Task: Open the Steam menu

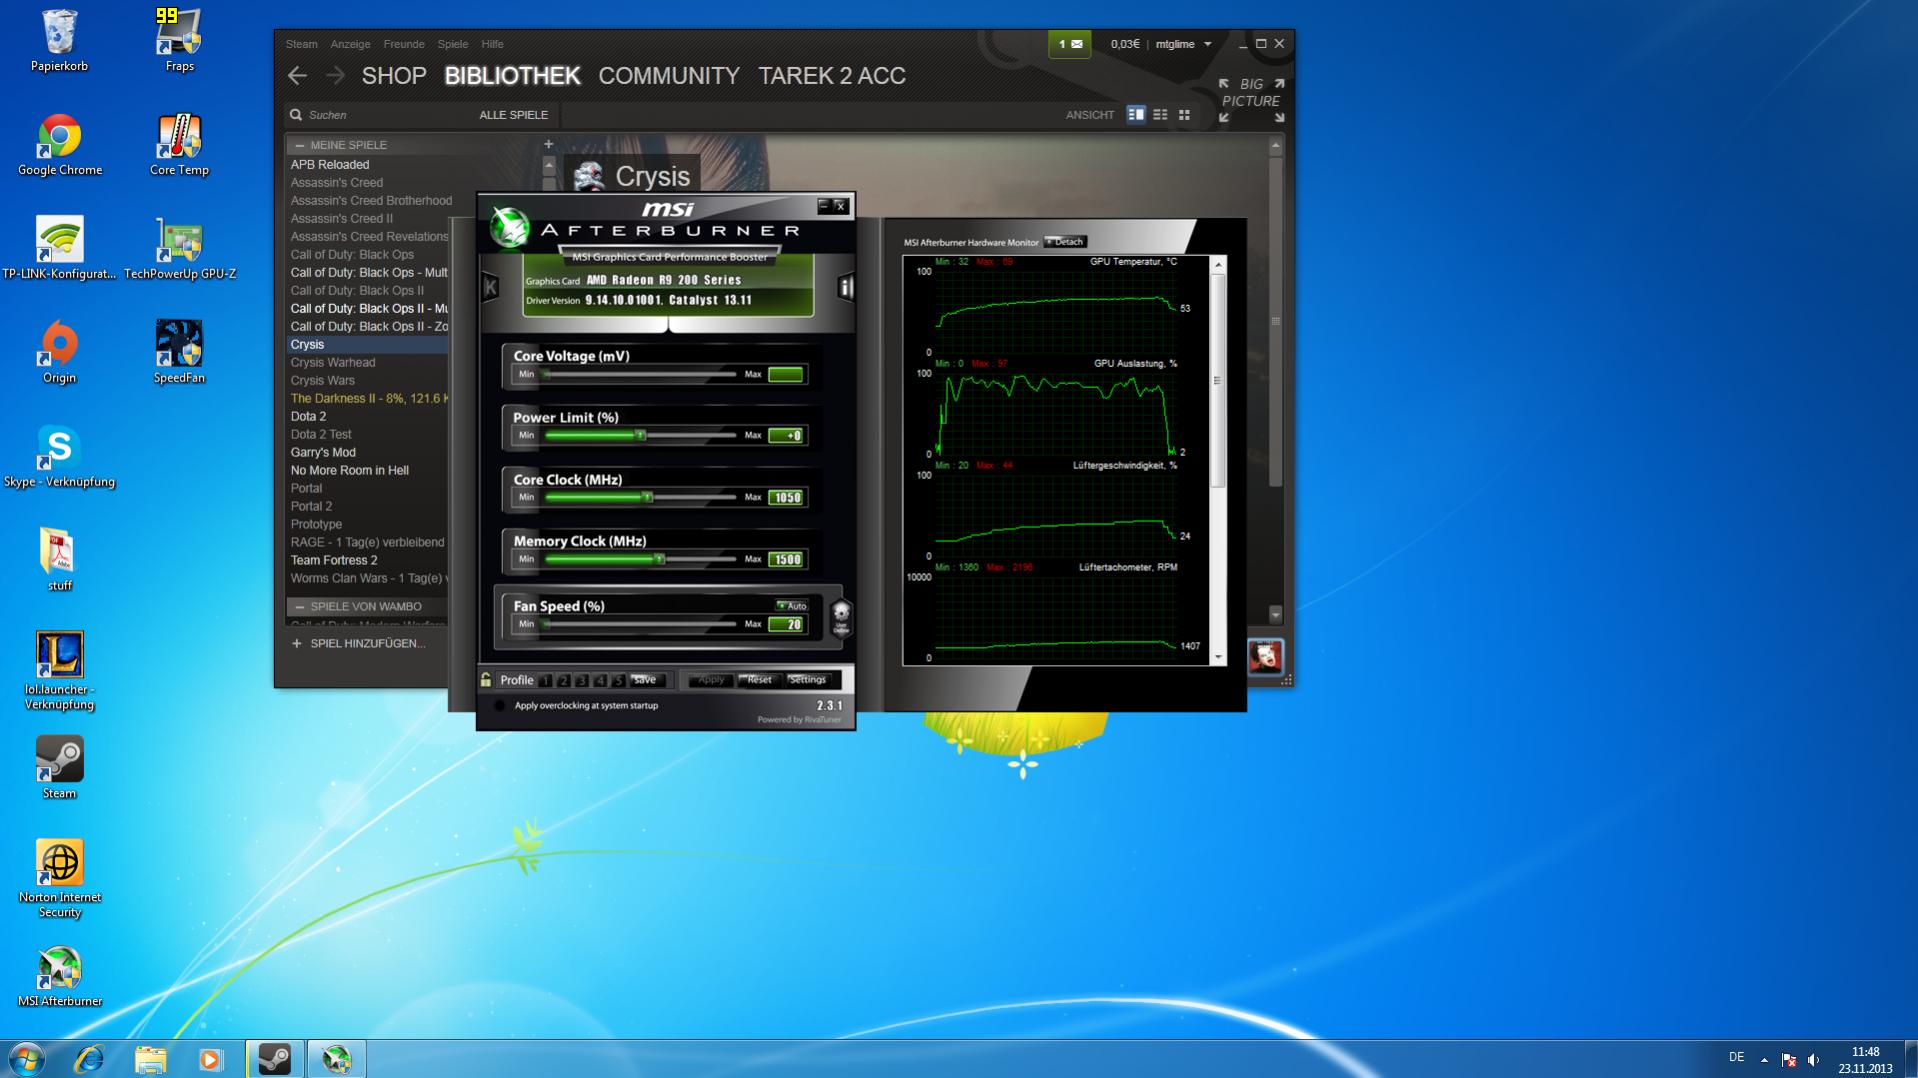Action: (x=301, y=44)
